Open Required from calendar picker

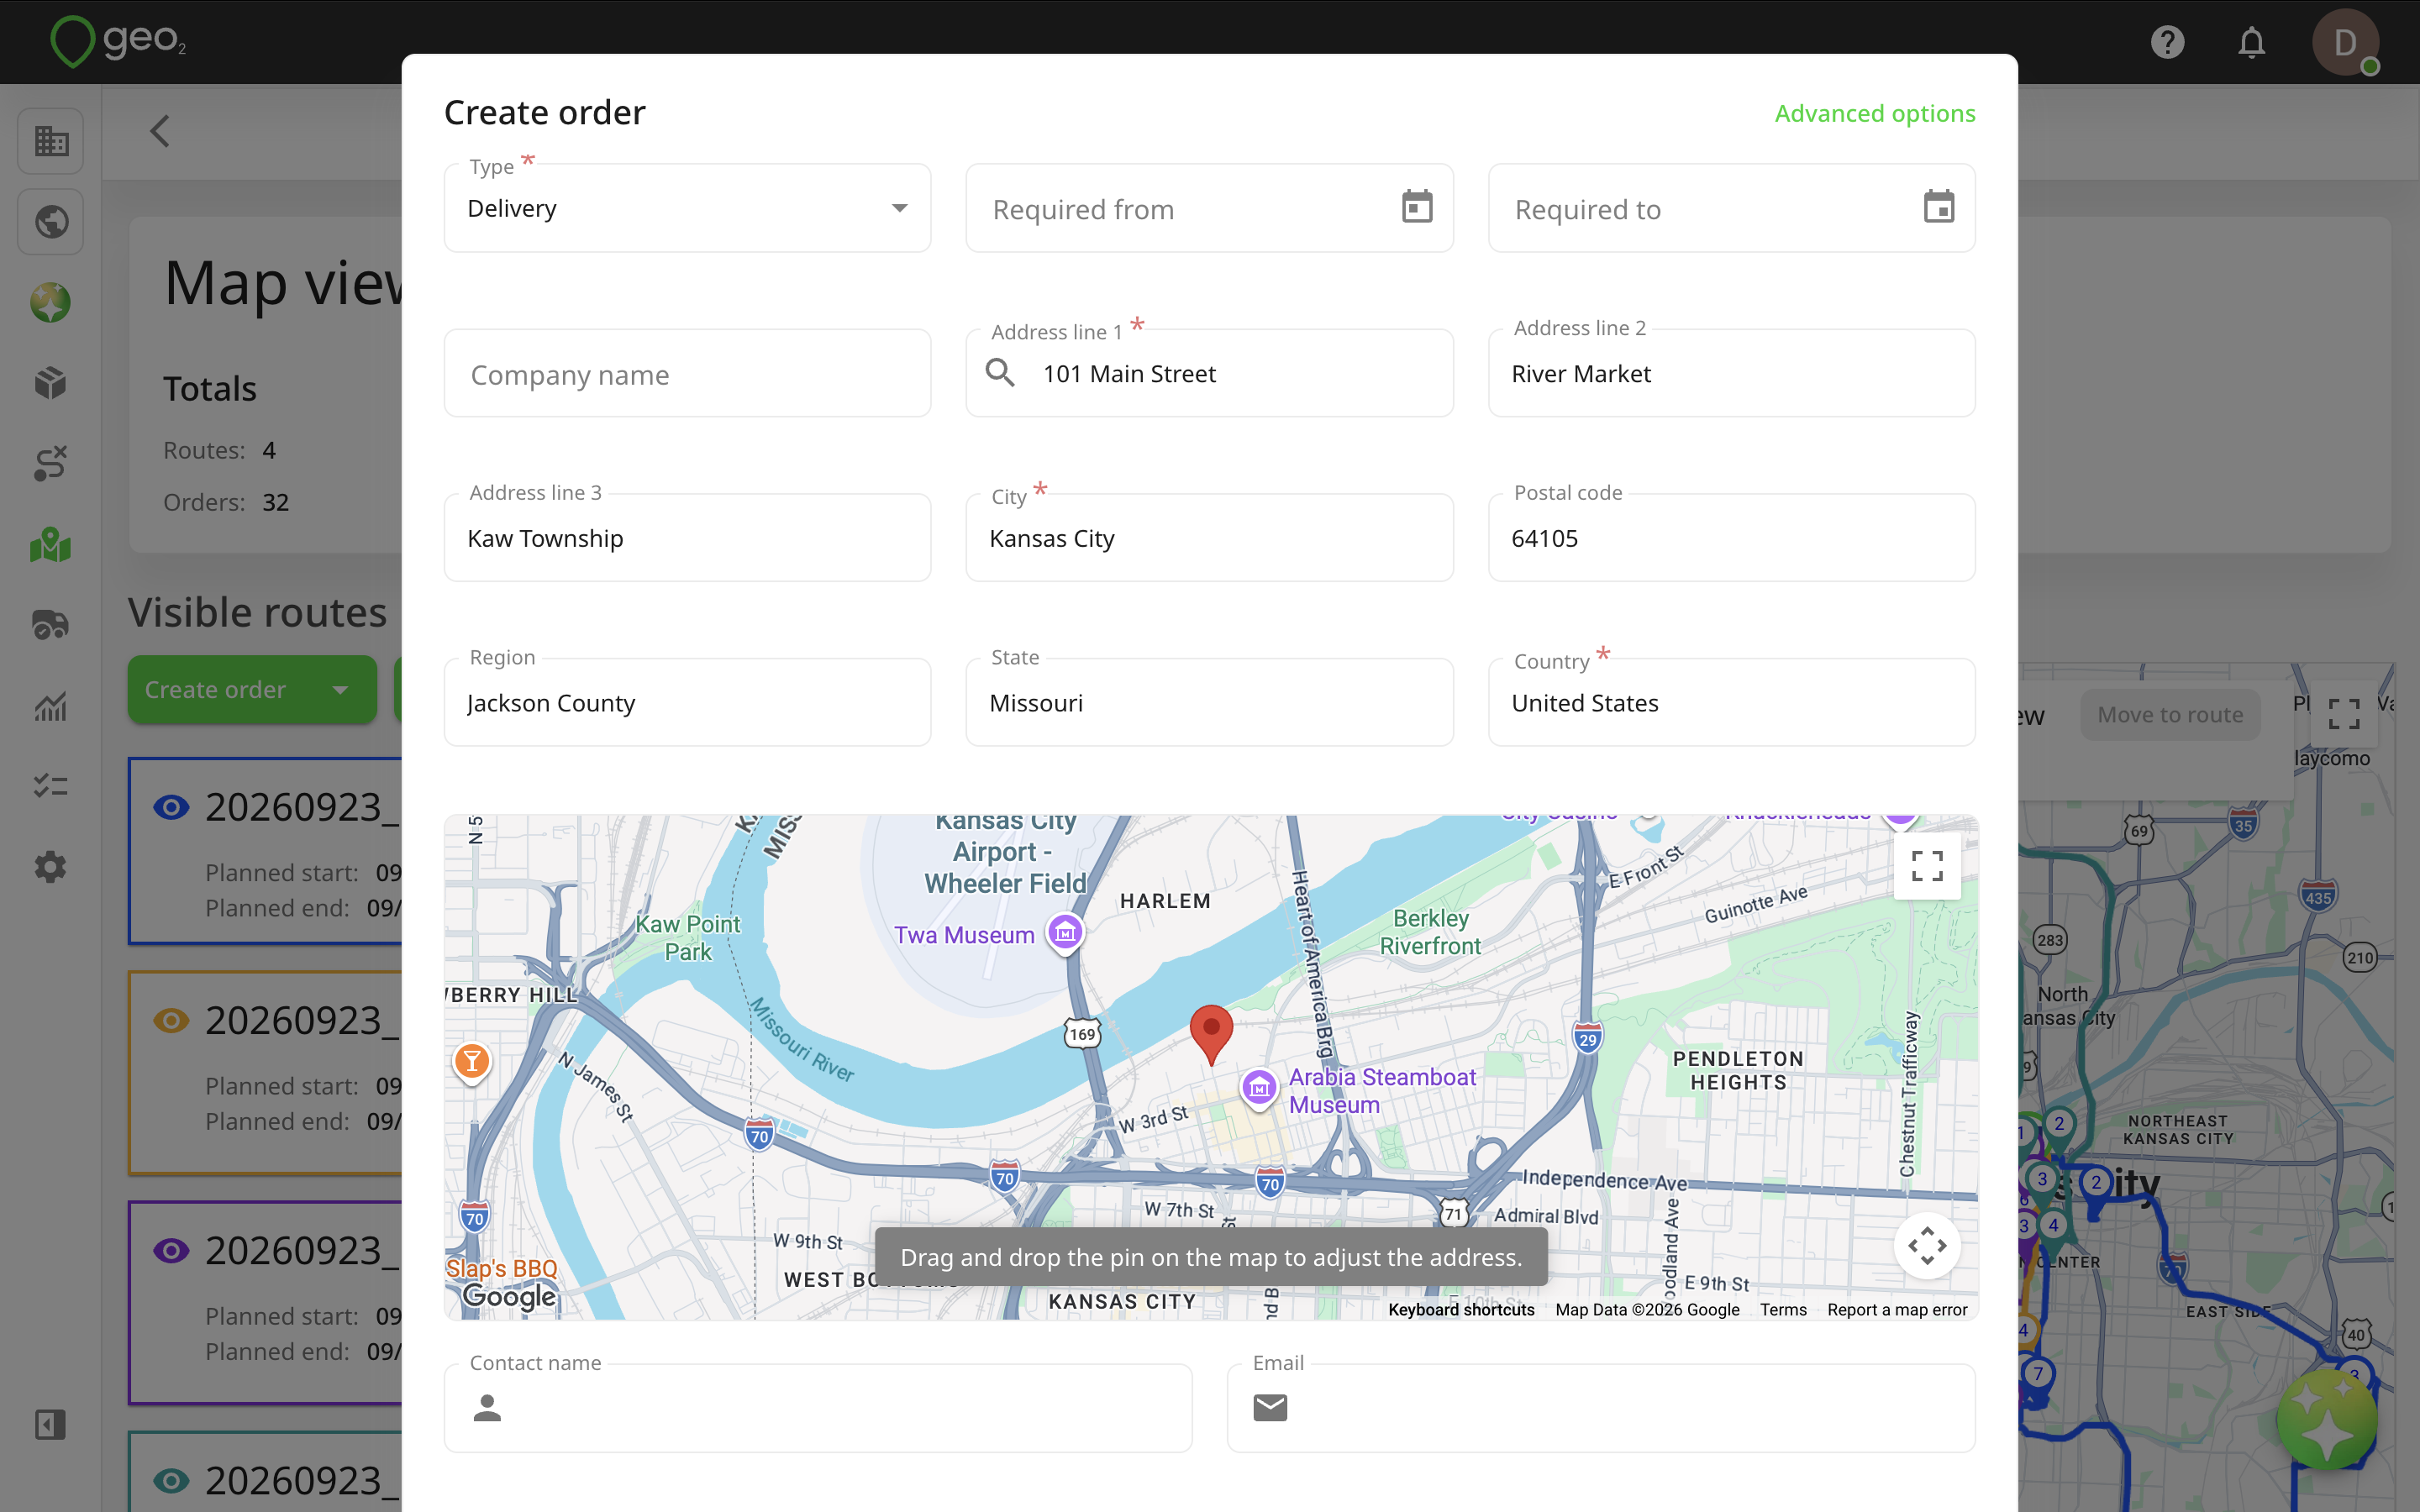(x=1417, y=207)
